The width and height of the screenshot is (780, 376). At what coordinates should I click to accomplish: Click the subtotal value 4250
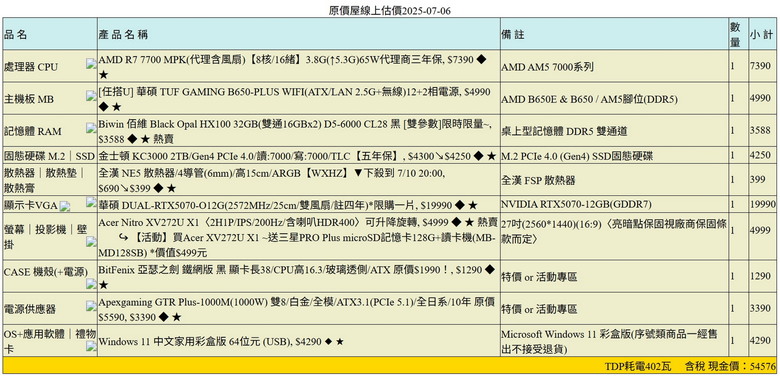(760, 156)
